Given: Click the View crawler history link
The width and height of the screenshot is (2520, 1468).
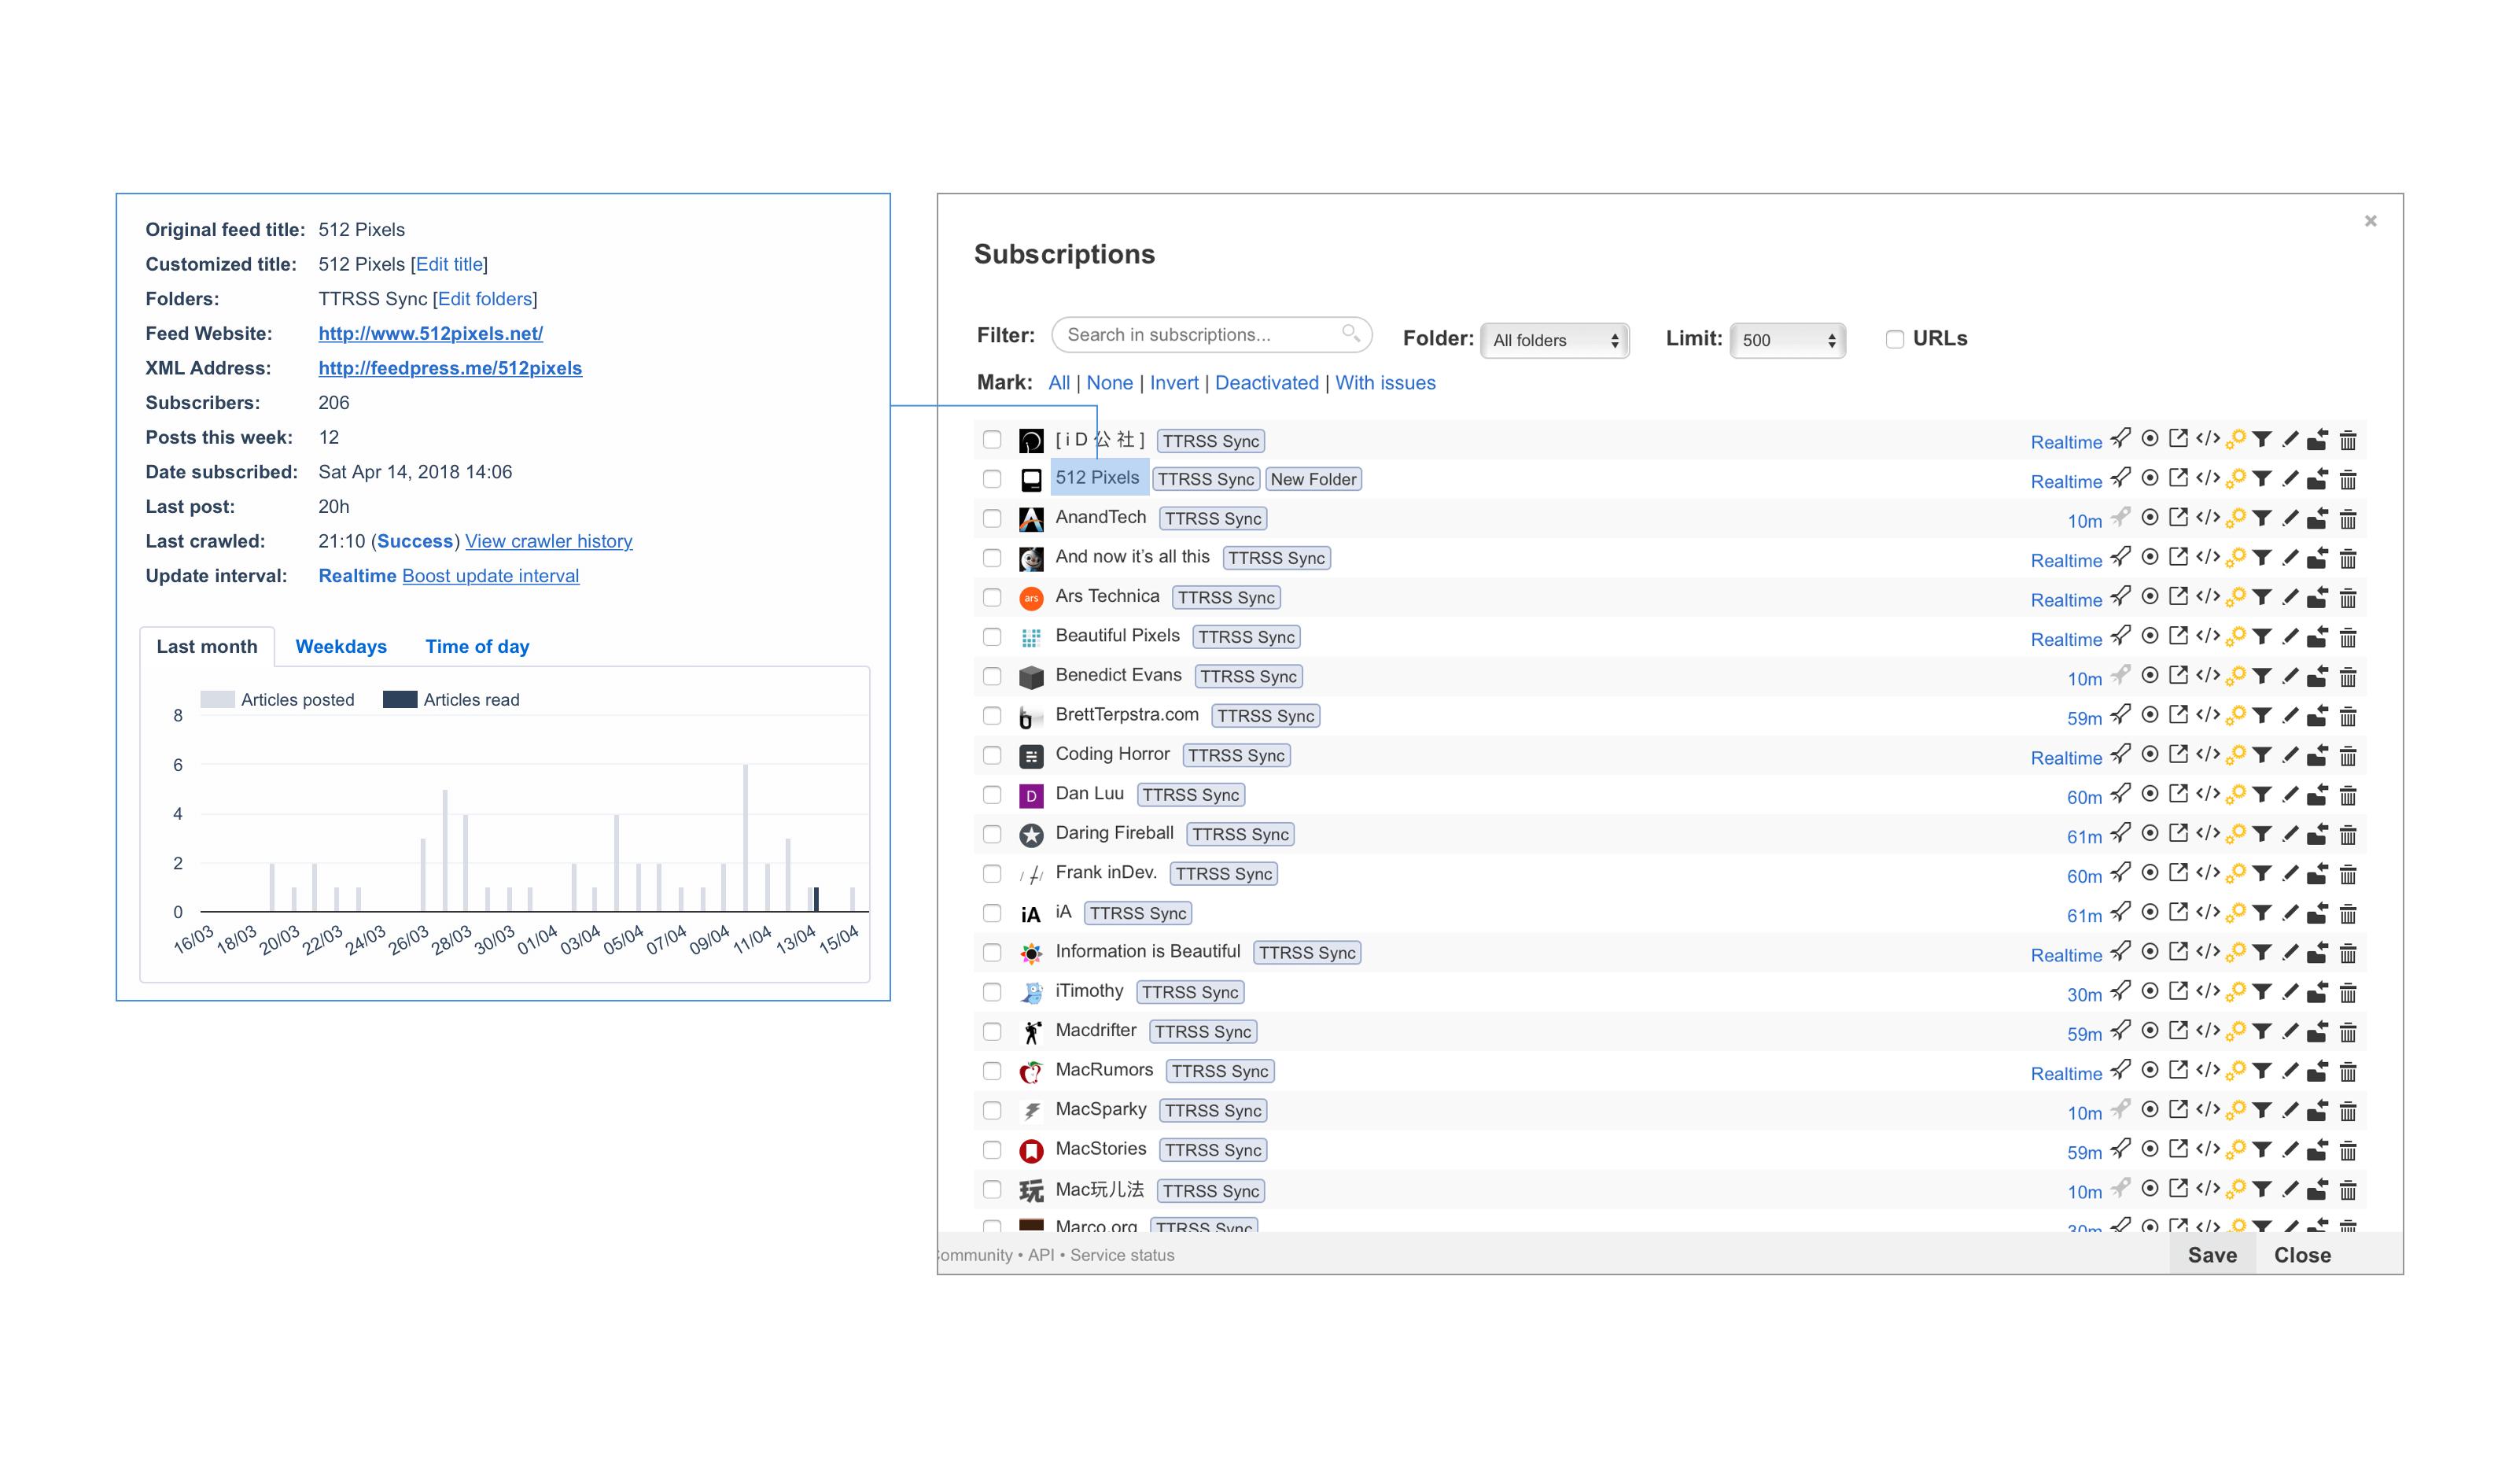Looking at the screenshot, I should pyautogui.click(x=548, y=541).
